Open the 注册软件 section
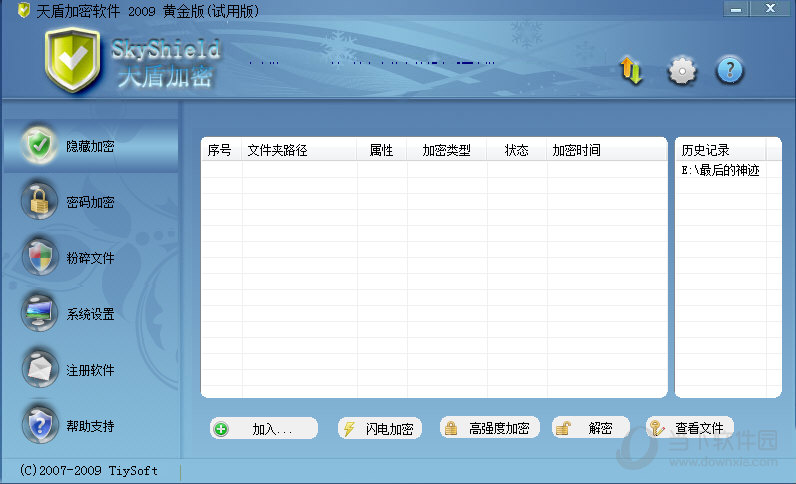796x484 pixels. pos(90,370)
